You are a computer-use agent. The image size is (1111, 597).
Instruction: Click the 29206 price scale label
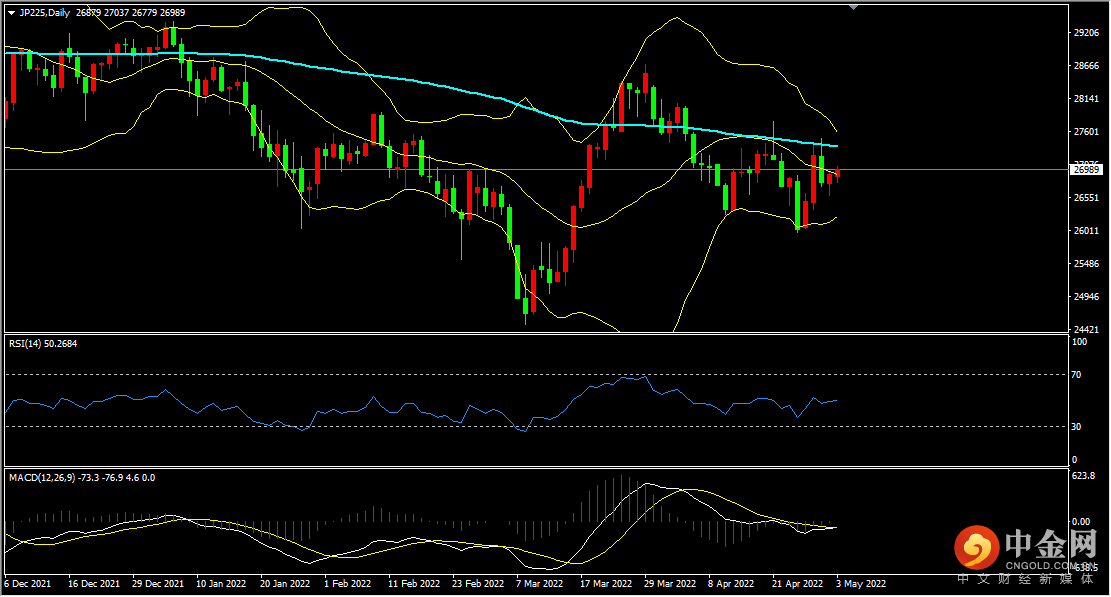(1086, 33)
